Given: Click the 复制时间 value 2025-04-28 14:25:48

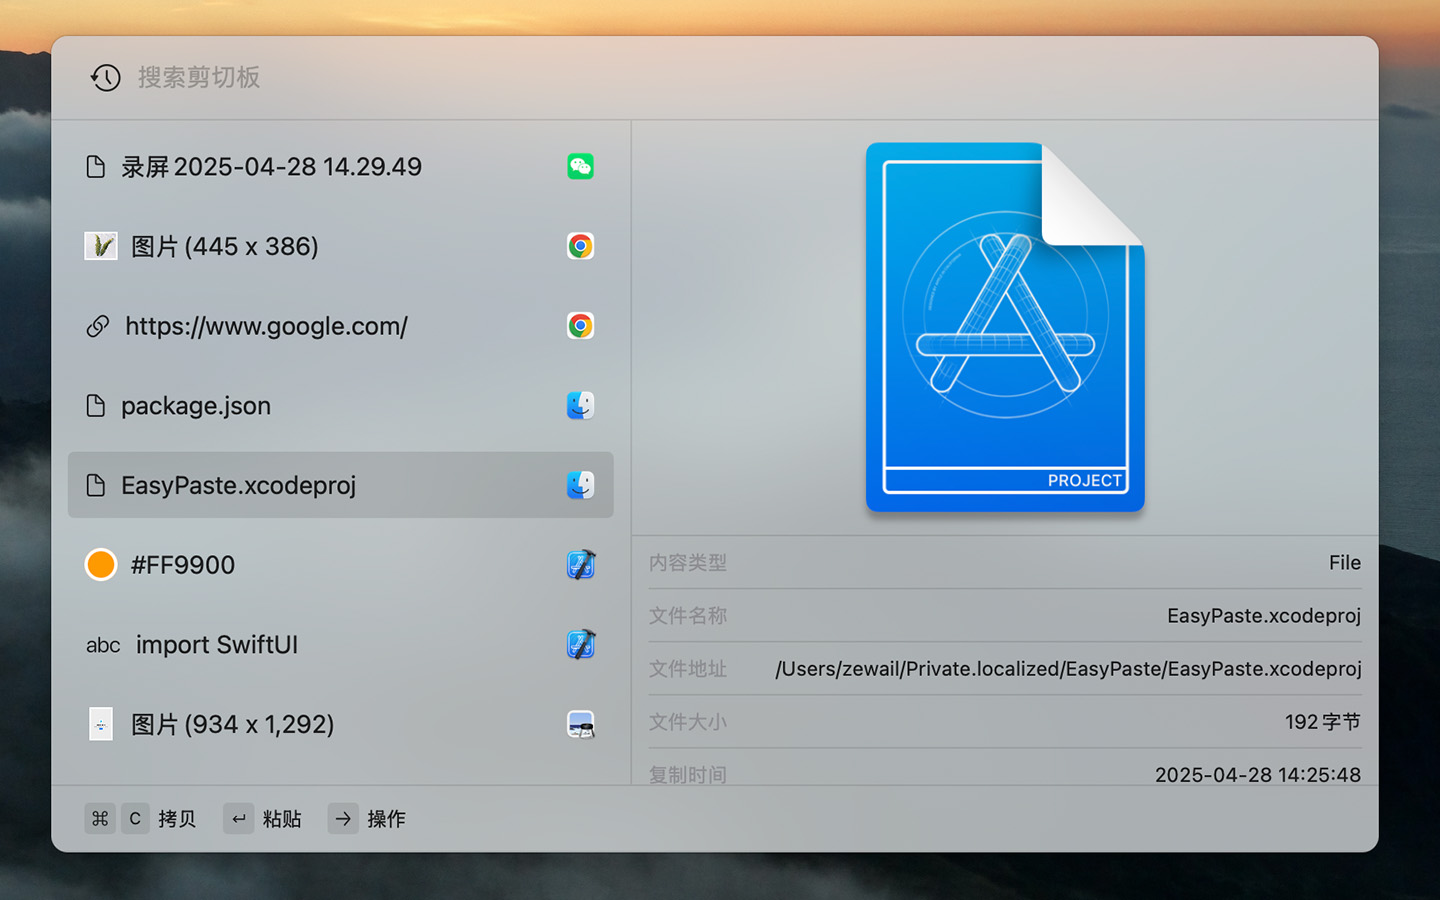Looking at the screenshot, I should click(x=1257, y=775).
